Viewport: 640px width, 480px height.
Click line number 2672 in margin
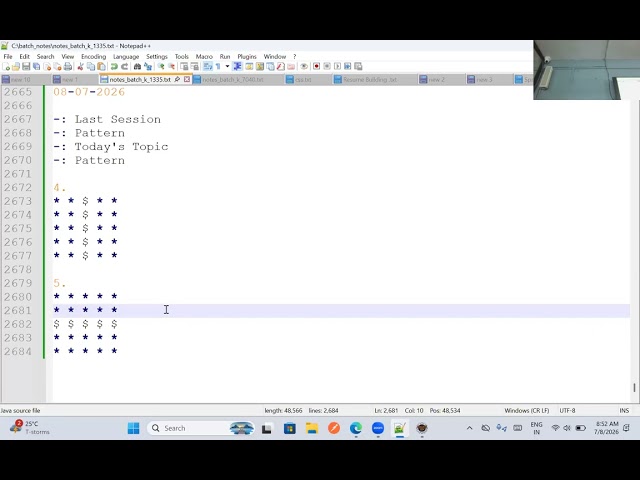[x=18, y=187]
